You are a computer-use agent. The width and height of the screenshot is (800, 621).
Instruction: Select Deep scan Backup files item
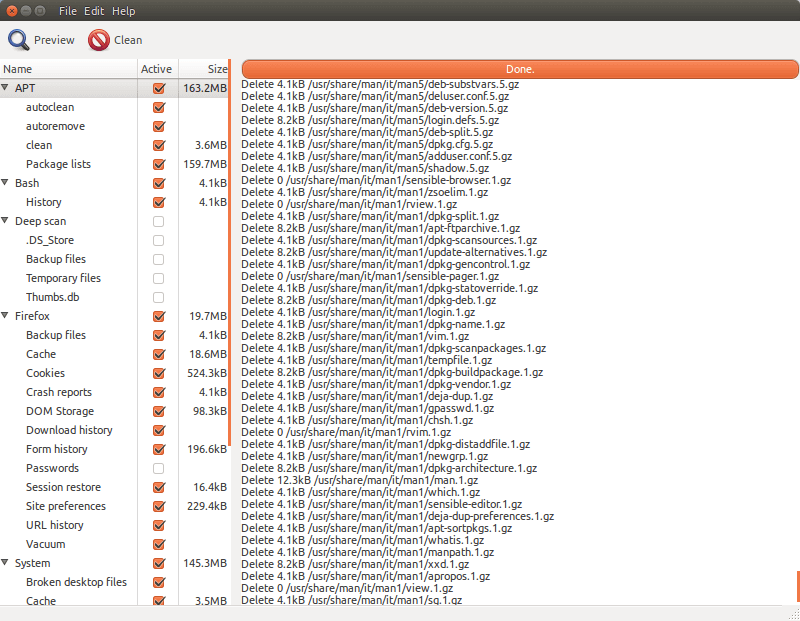click(56, 259)
